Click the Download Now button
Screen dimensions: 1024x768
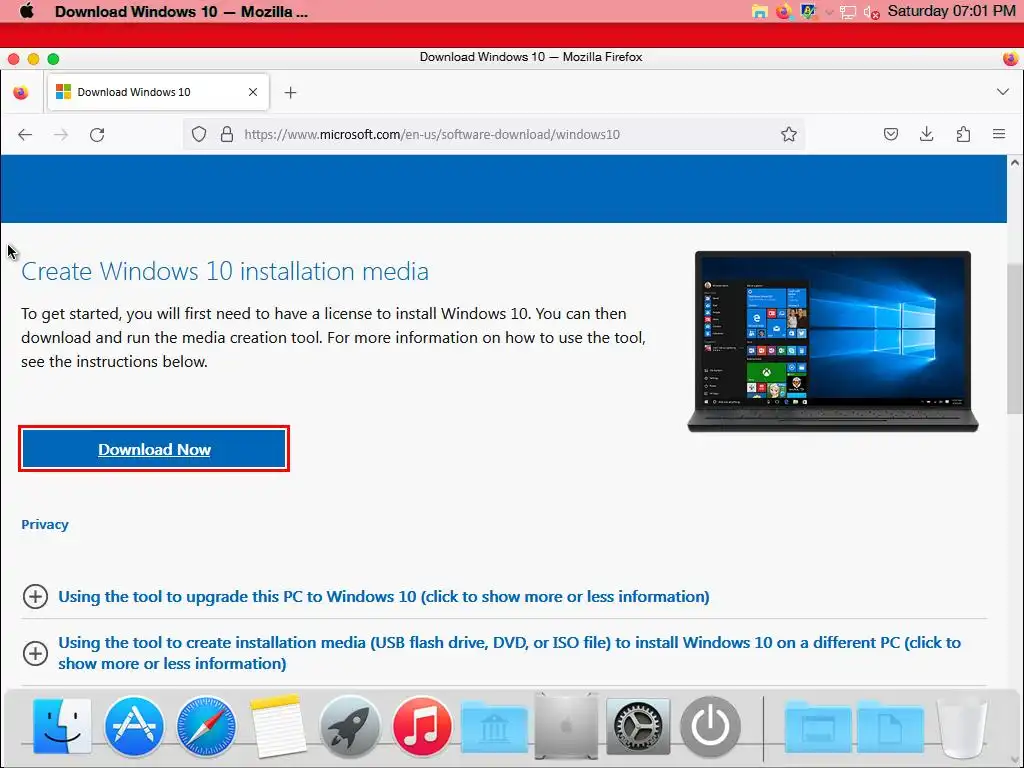[x=154, y=449]
